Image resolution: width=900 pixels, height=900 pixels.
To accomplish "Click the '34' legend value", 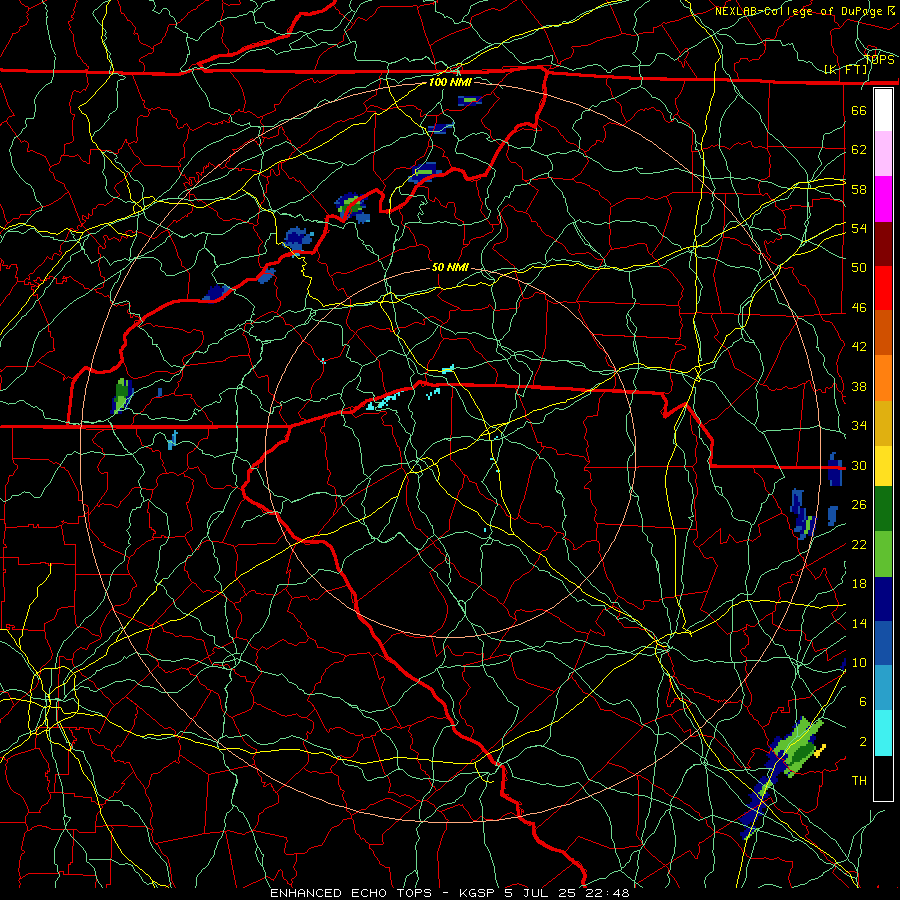I will pos(859,426).
